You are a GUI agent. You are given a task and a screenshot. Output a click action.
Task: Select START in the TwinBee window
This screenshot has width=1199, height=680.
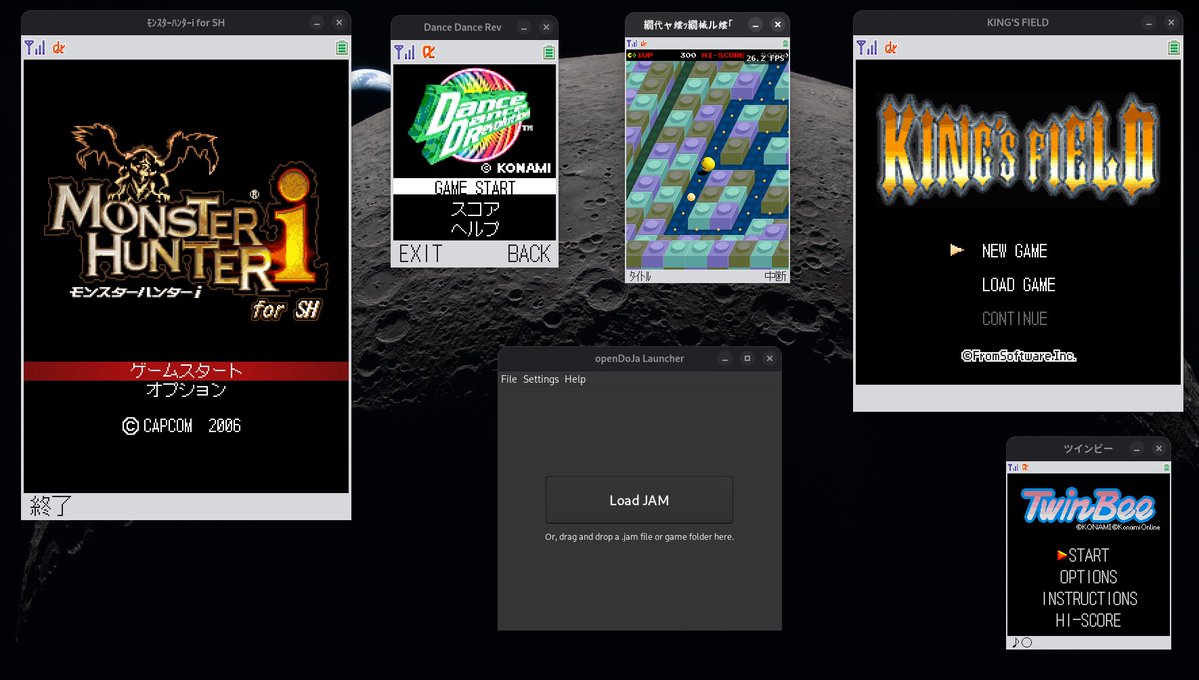[1088, 555]
